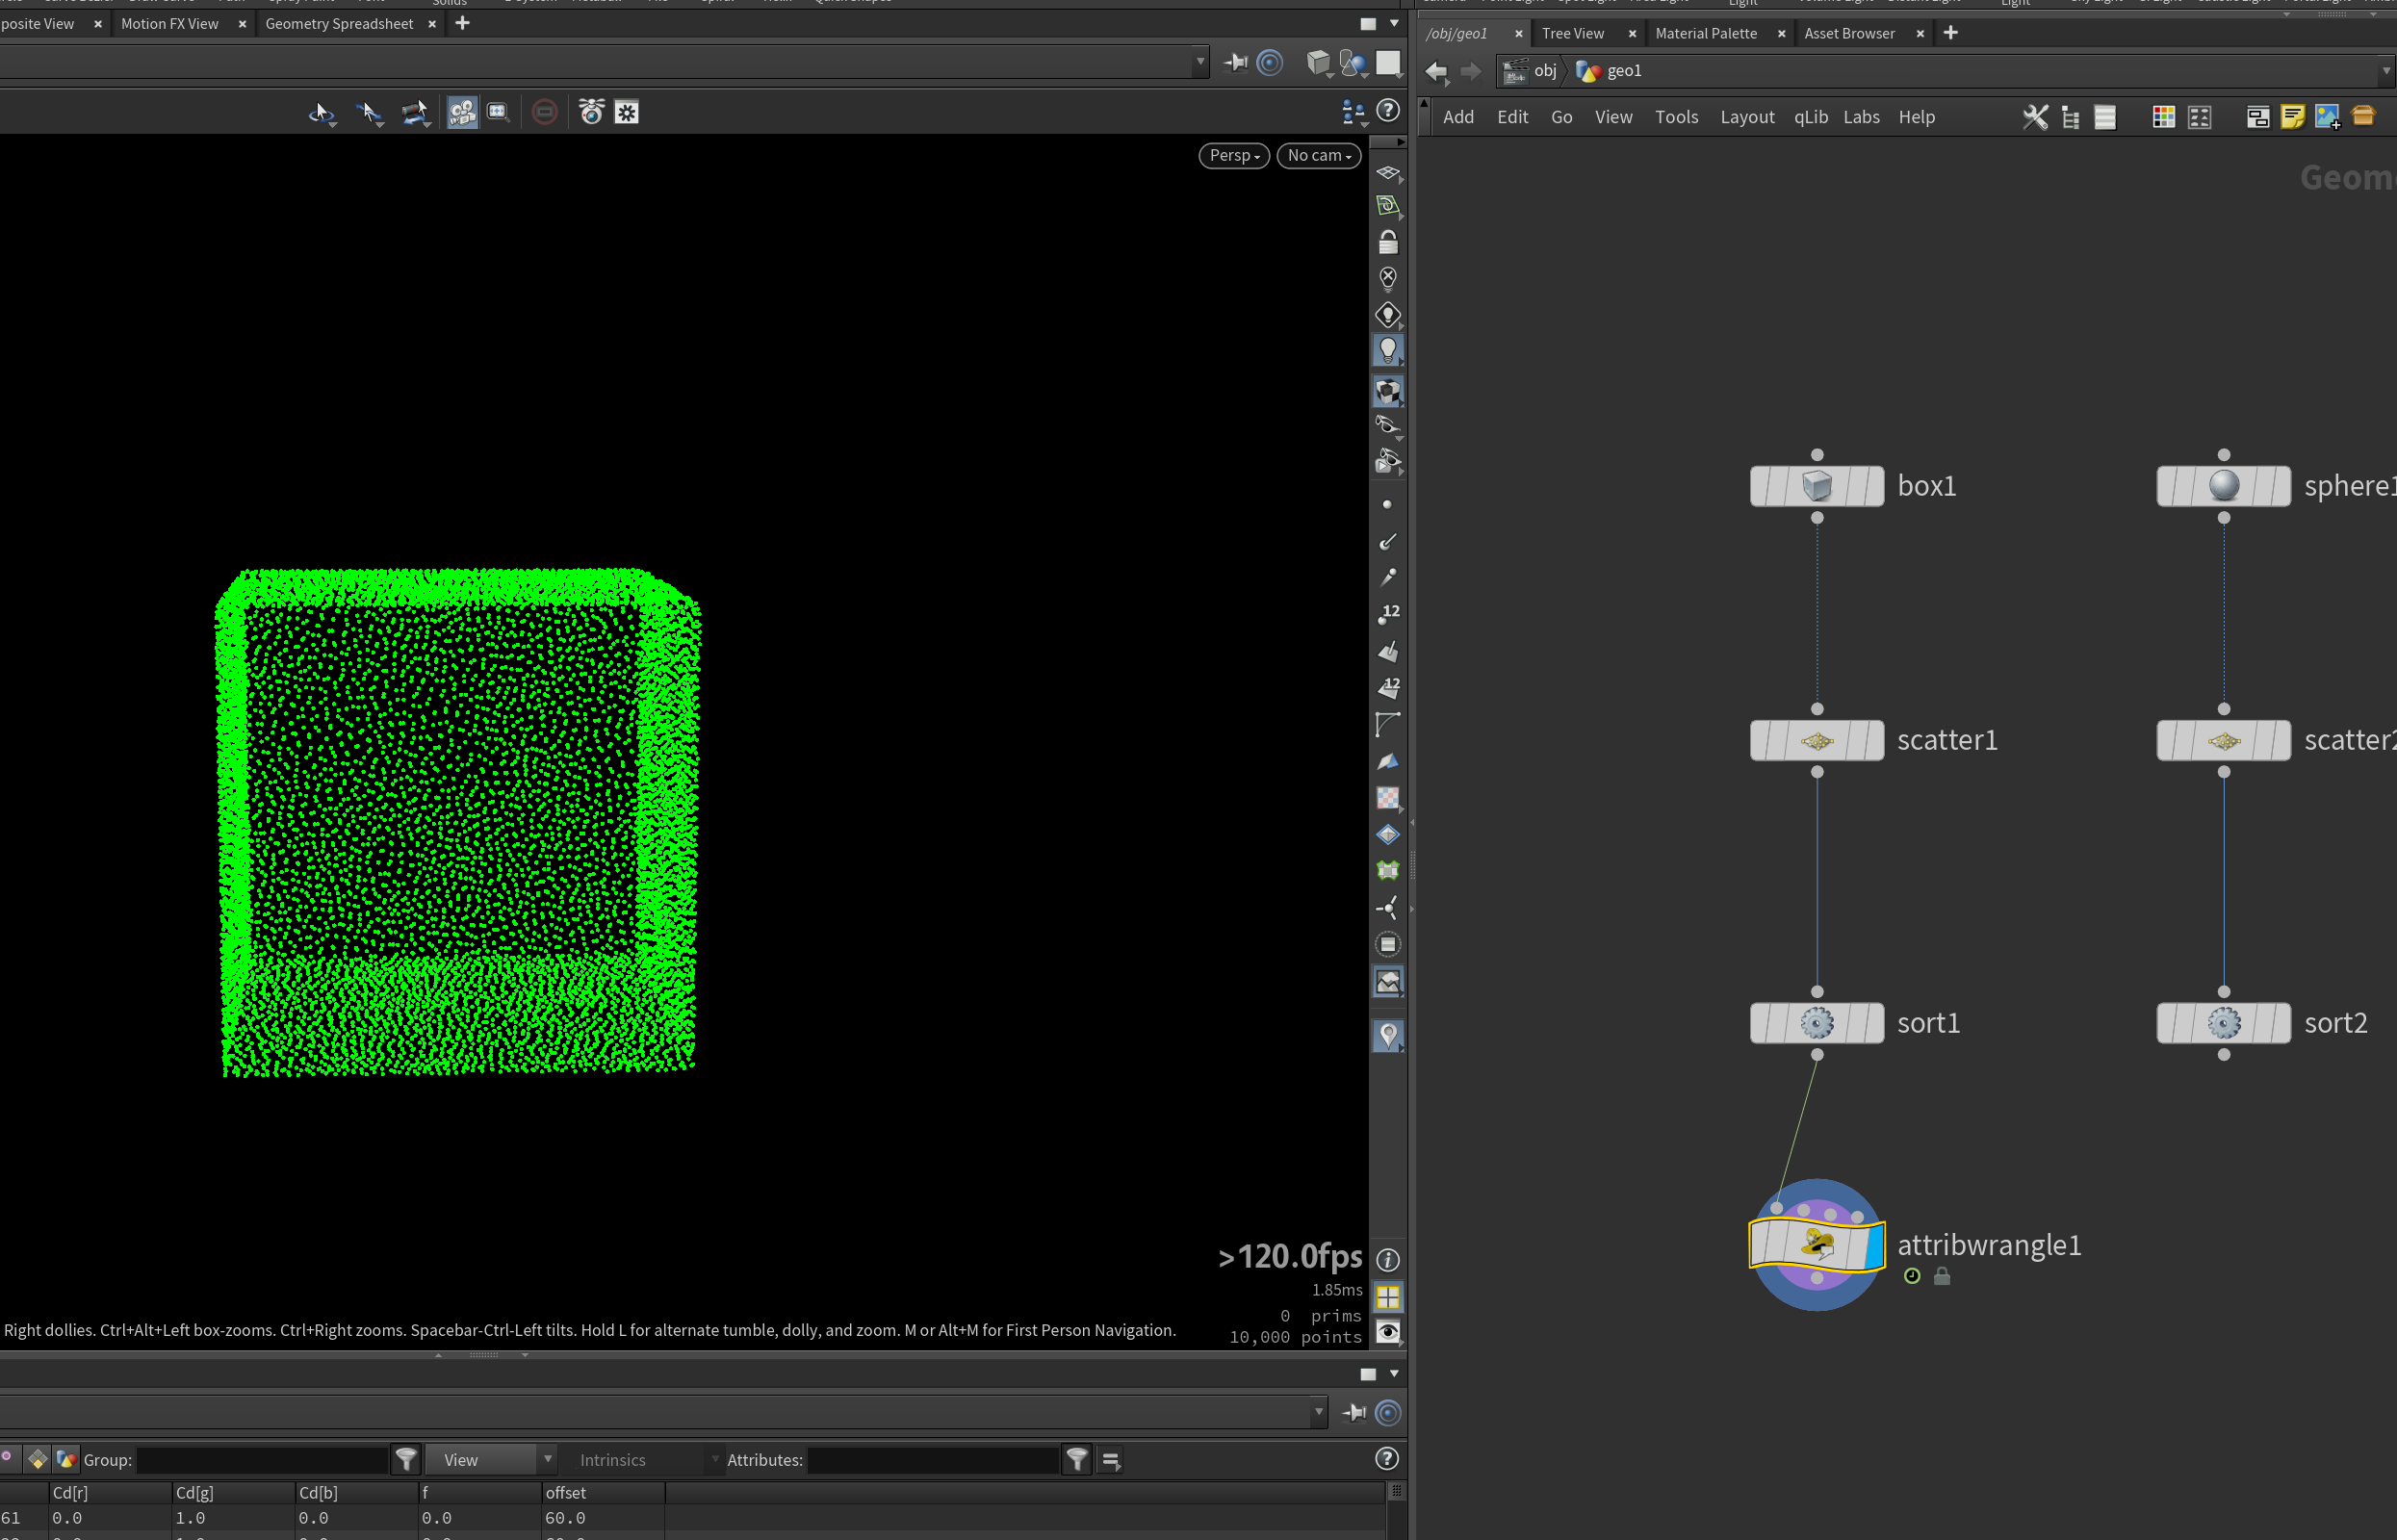This screenshot has width=2397, height=1540.
Task: Click the geo1 breadcrumb in the network path
Action: point(1609,71)
